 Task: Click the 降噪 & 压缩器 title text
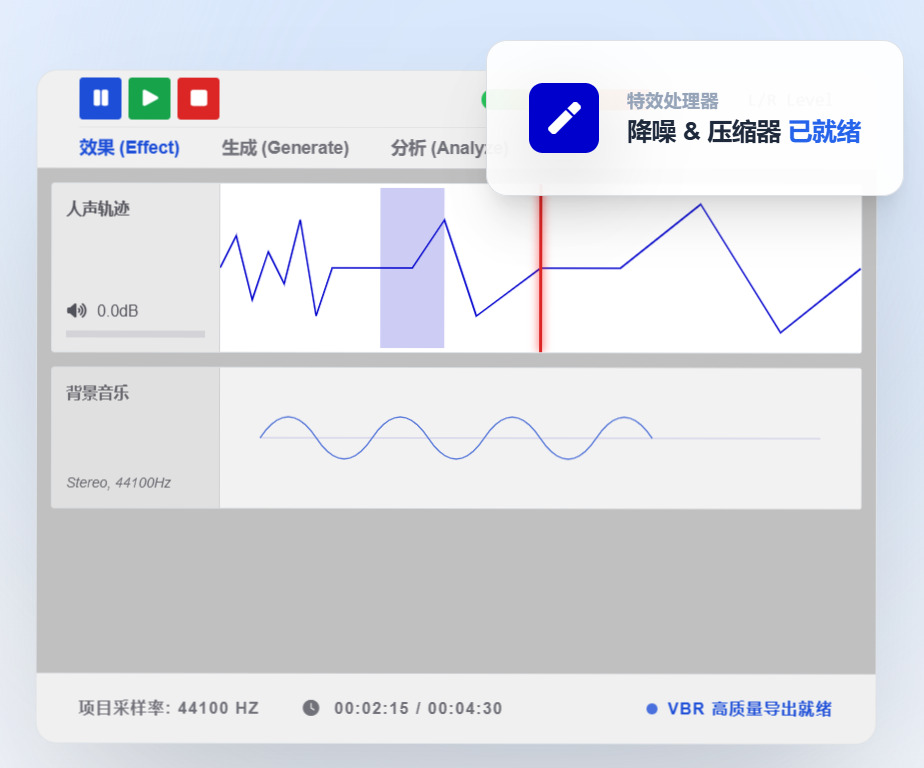click(704, 131)
